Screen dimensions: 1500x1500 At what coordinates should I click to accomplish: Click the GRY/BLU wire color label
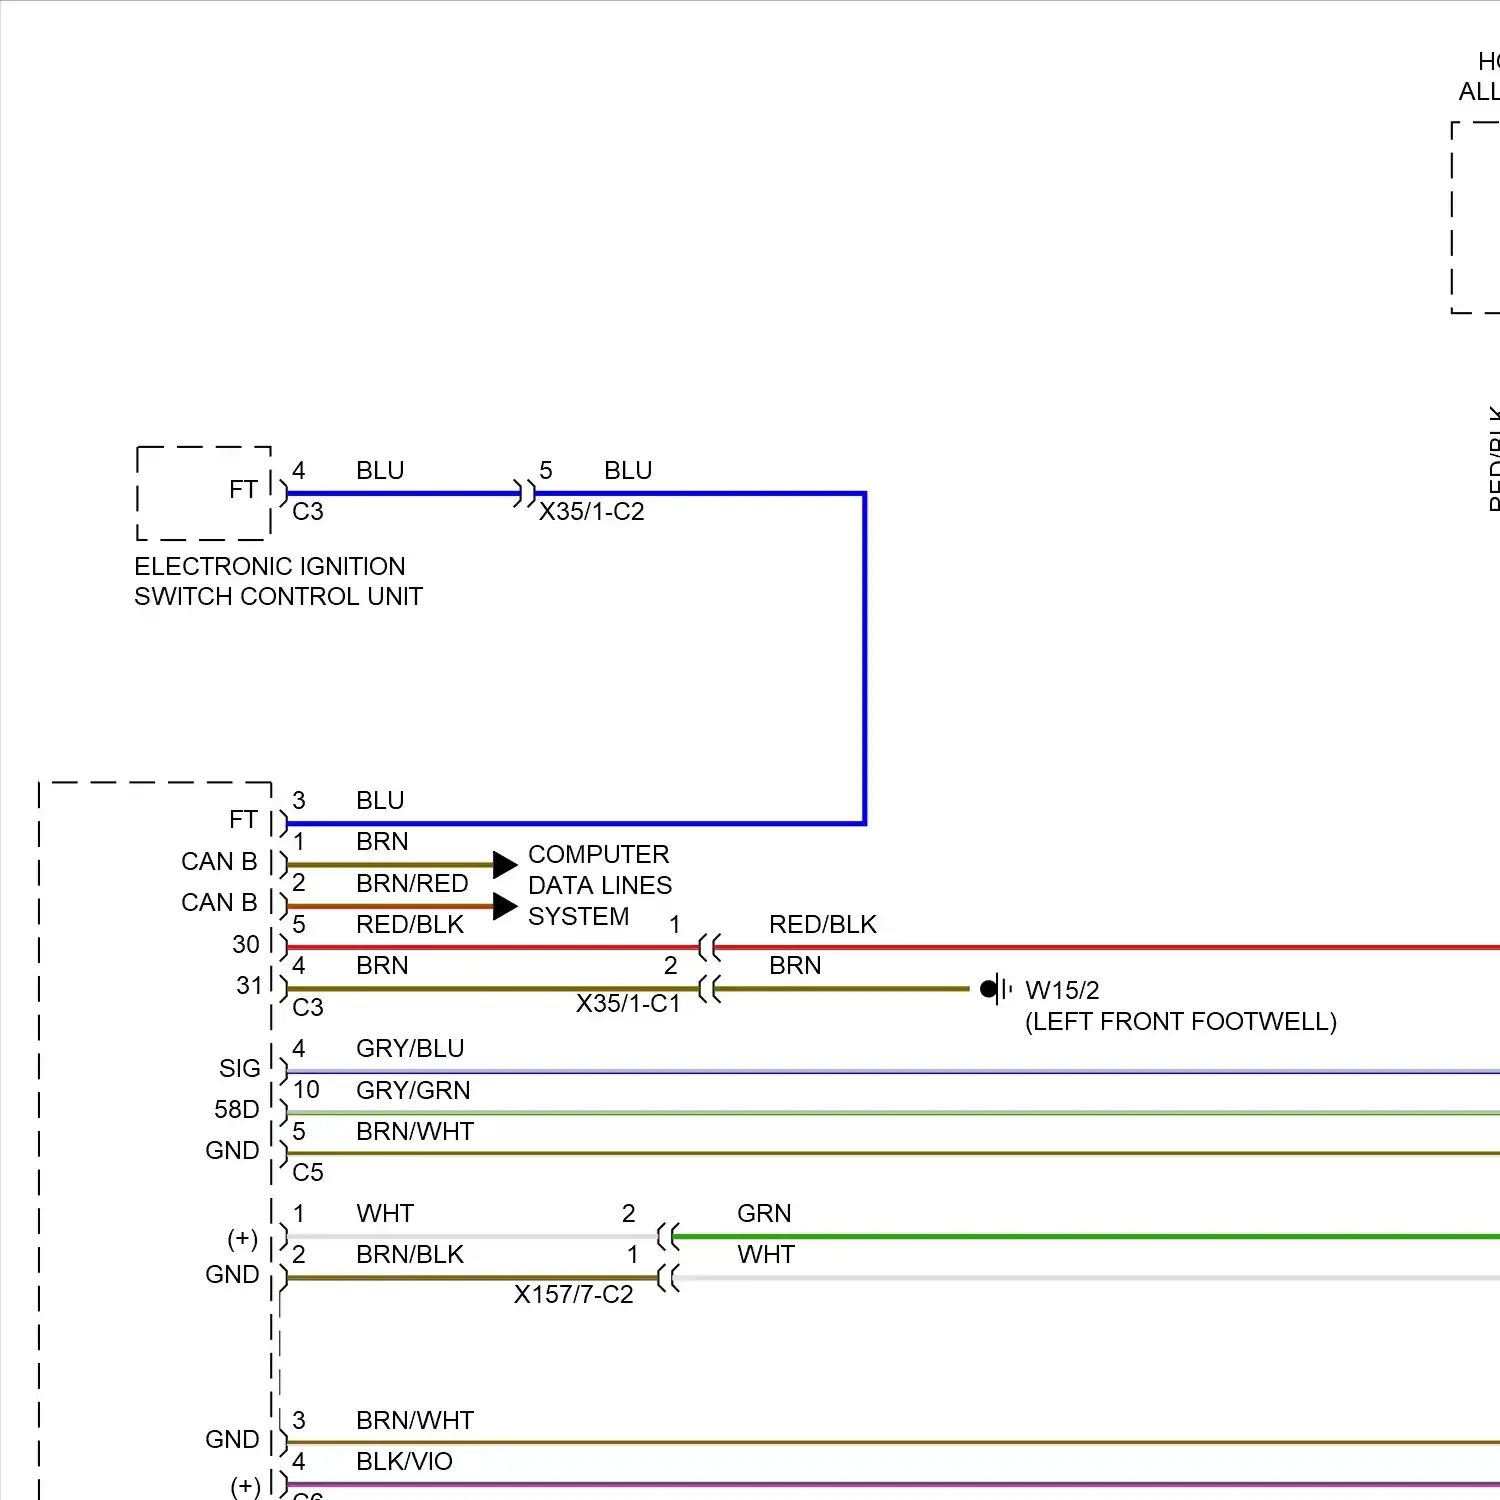410,1048
